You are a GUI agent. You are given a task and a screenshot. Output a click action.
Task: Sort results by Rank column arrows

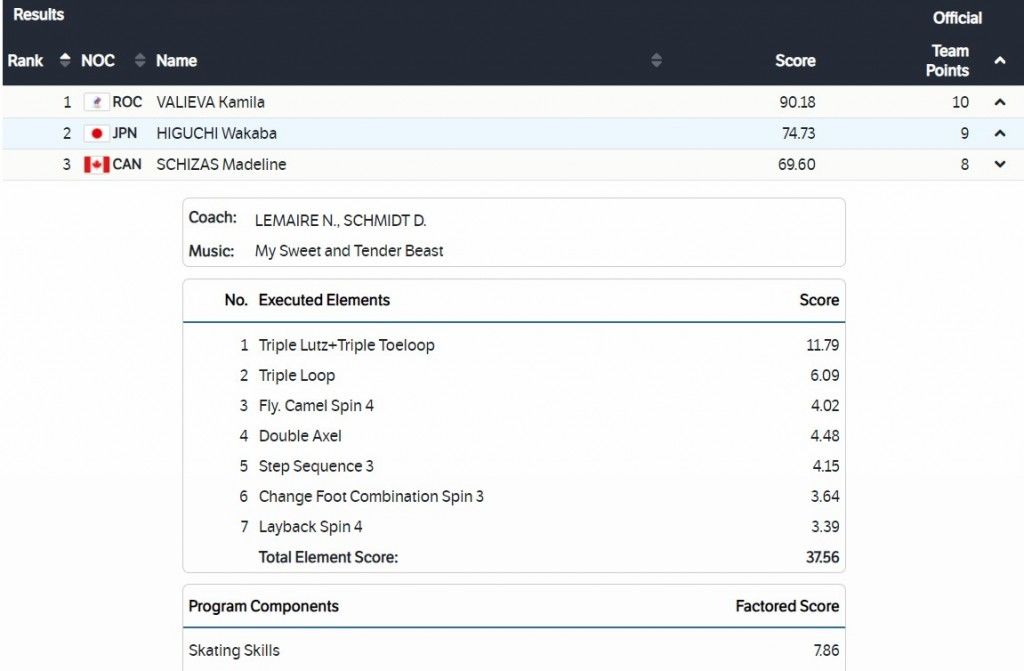(x=65, y=60)
